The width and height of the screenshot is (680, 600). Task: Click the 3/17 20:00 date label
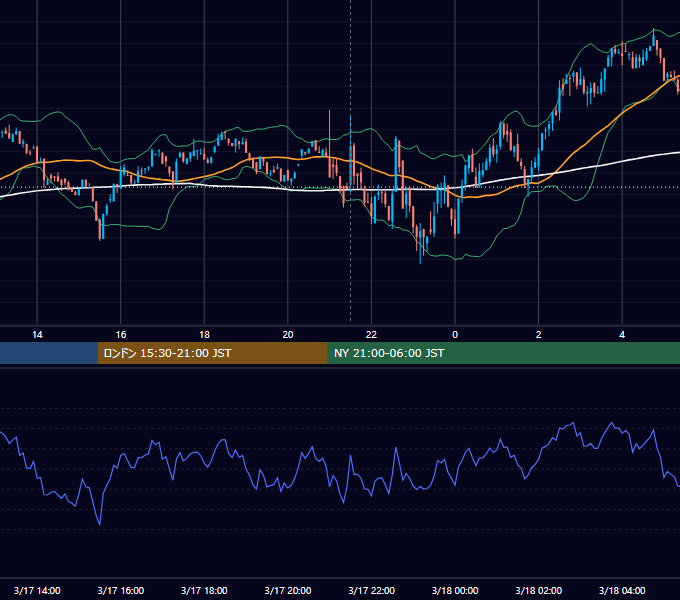(288, 590)
